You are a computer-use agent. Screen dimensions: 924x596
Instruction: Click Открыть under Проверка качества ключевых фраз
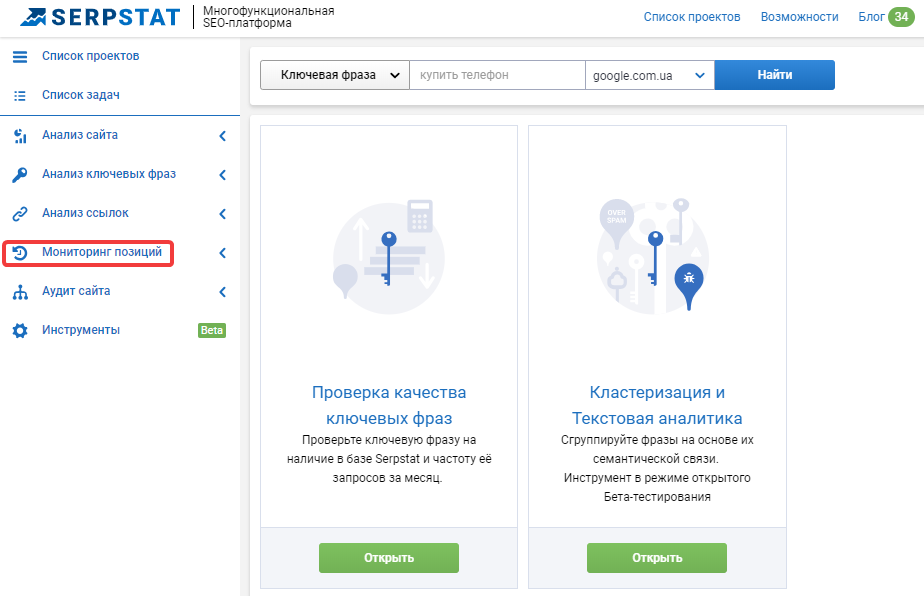[x=389, y=558]
